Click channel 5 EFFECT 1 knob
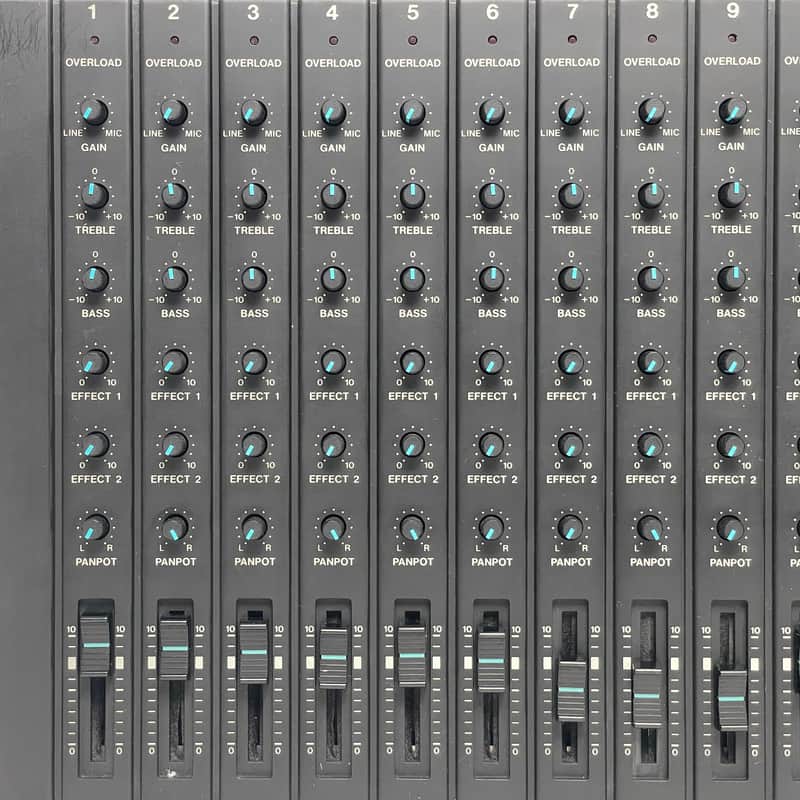 [412, 362]
